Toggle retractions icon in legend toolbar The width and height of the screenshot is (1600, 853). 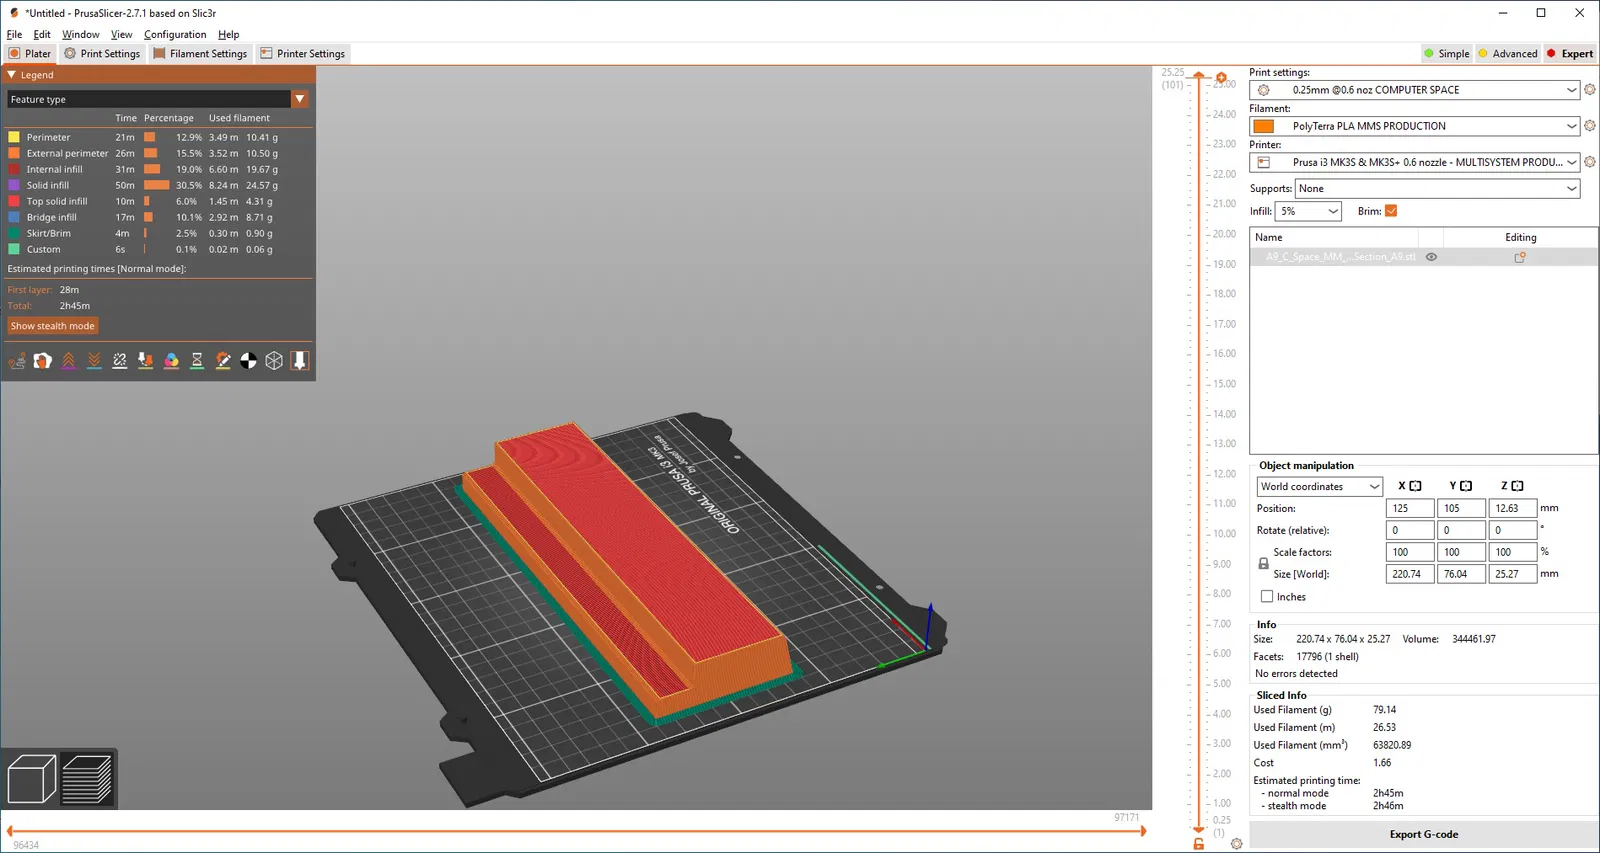click(69, 361)
